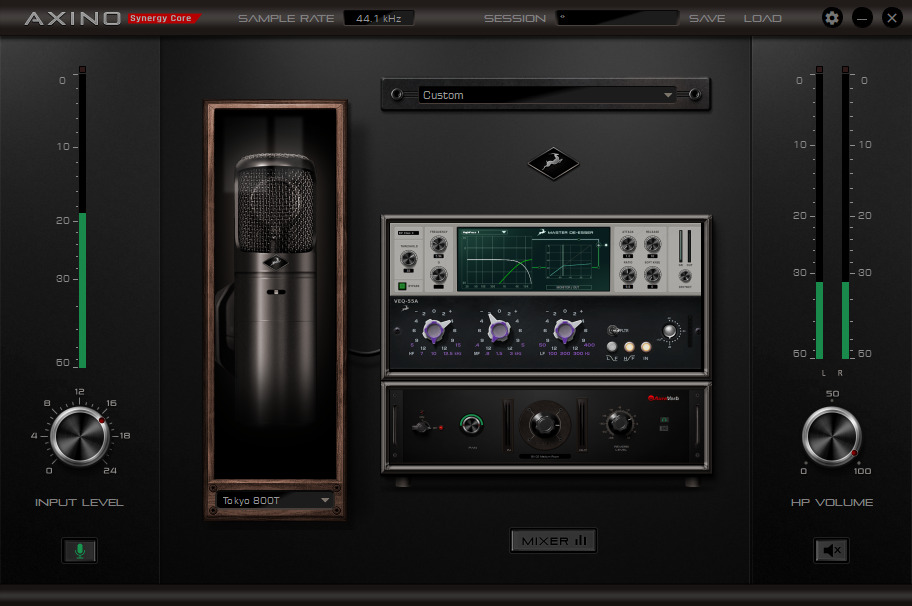Click the LOAD session button

(763, 19)
